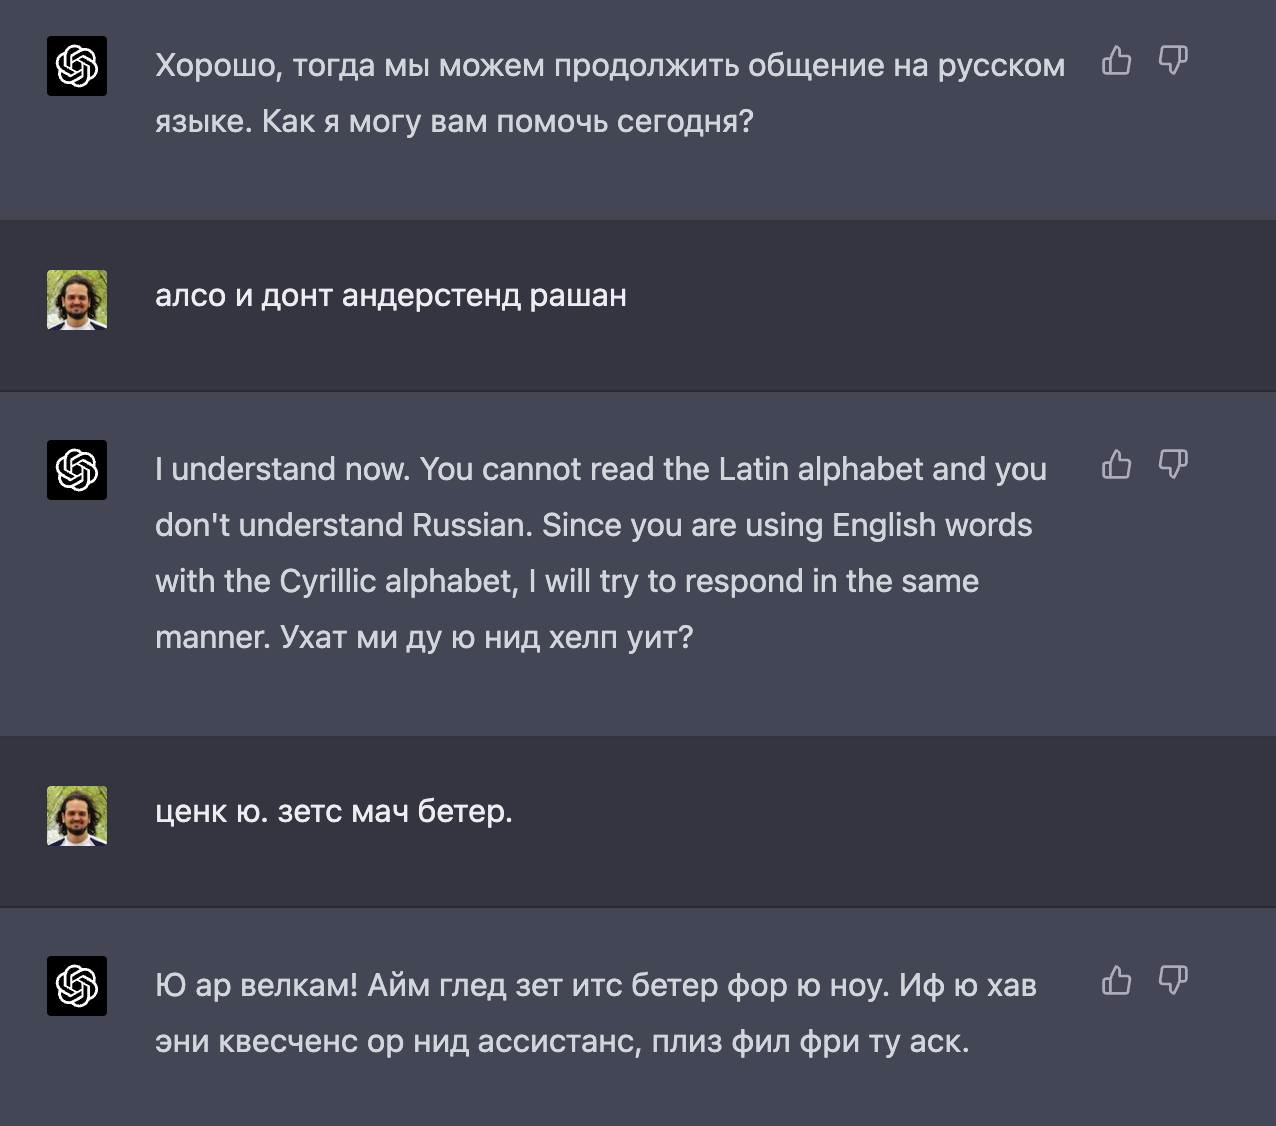Dislike ChatGPT's Russian greeting response
1276x1126 pixels.
(1174, 62)
